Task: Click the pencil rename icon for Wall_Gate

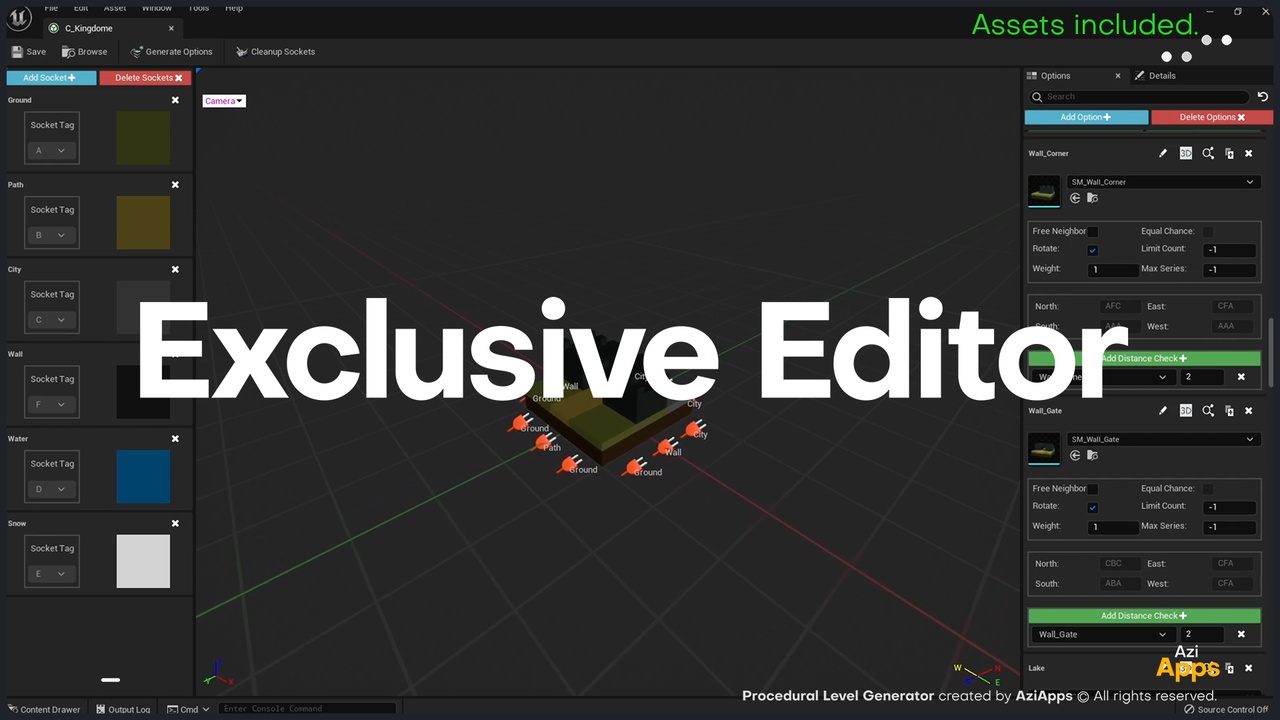Action: 1163,411
